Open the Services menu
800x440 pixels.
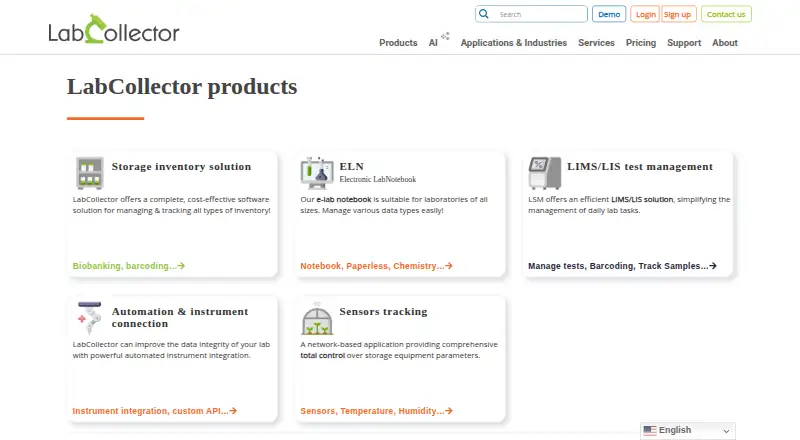coord(596,43)
